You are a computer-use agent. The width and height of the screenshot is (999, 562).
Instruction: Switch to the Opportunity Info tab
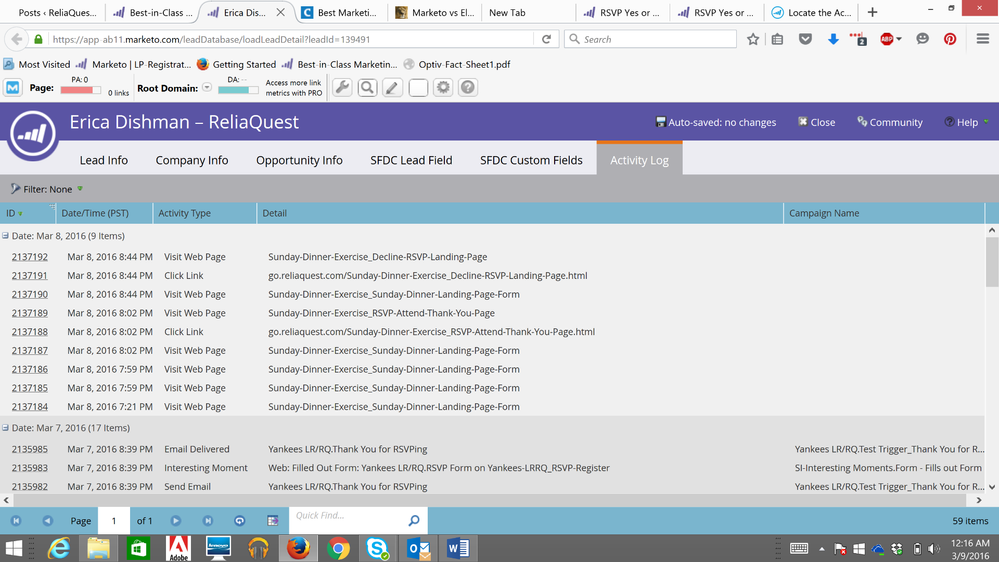click(299, 161)
